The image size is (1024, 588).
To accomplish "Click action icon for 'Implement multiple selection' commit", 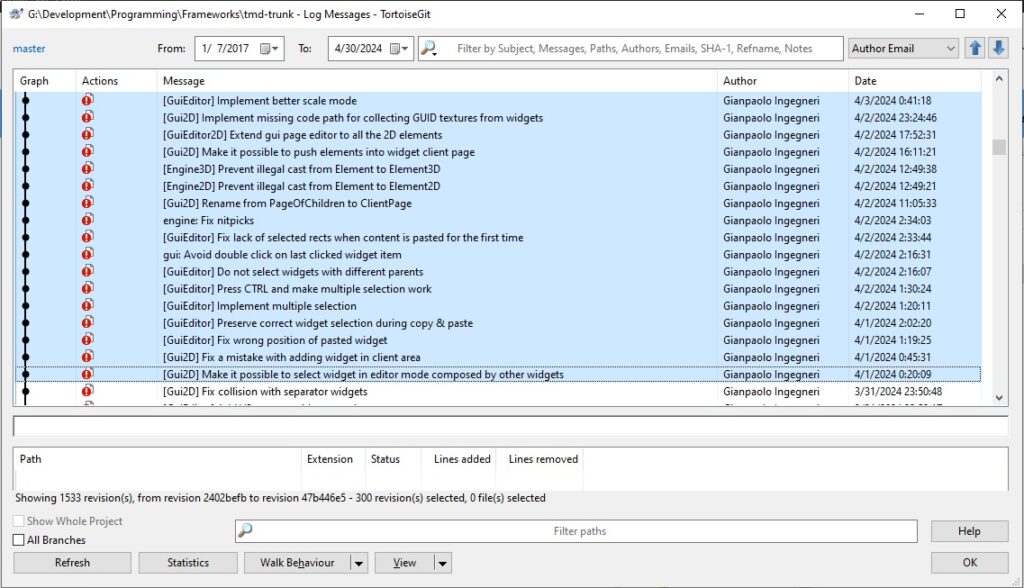I will pyautogui.click(x=88, y=305).
